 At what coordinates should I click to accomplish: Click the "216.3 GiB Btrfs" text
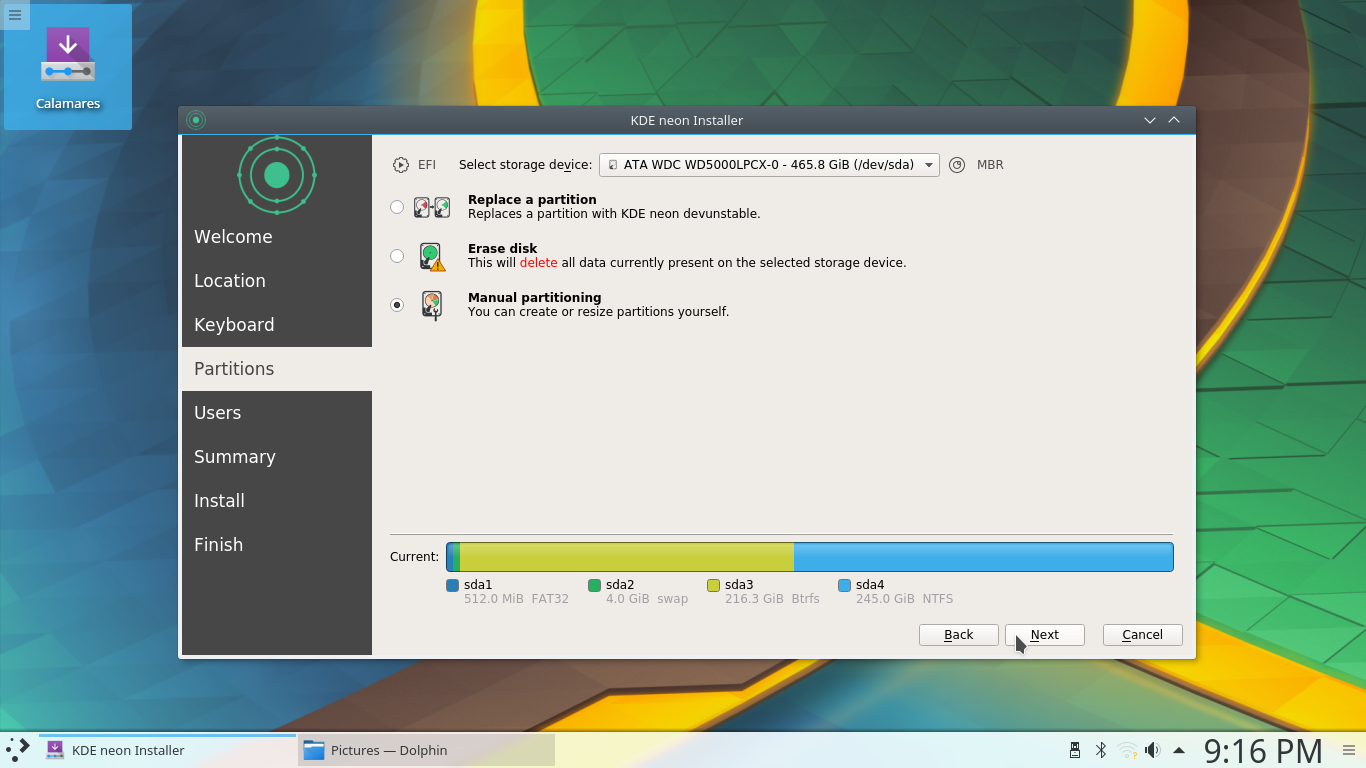pos(772,599)
